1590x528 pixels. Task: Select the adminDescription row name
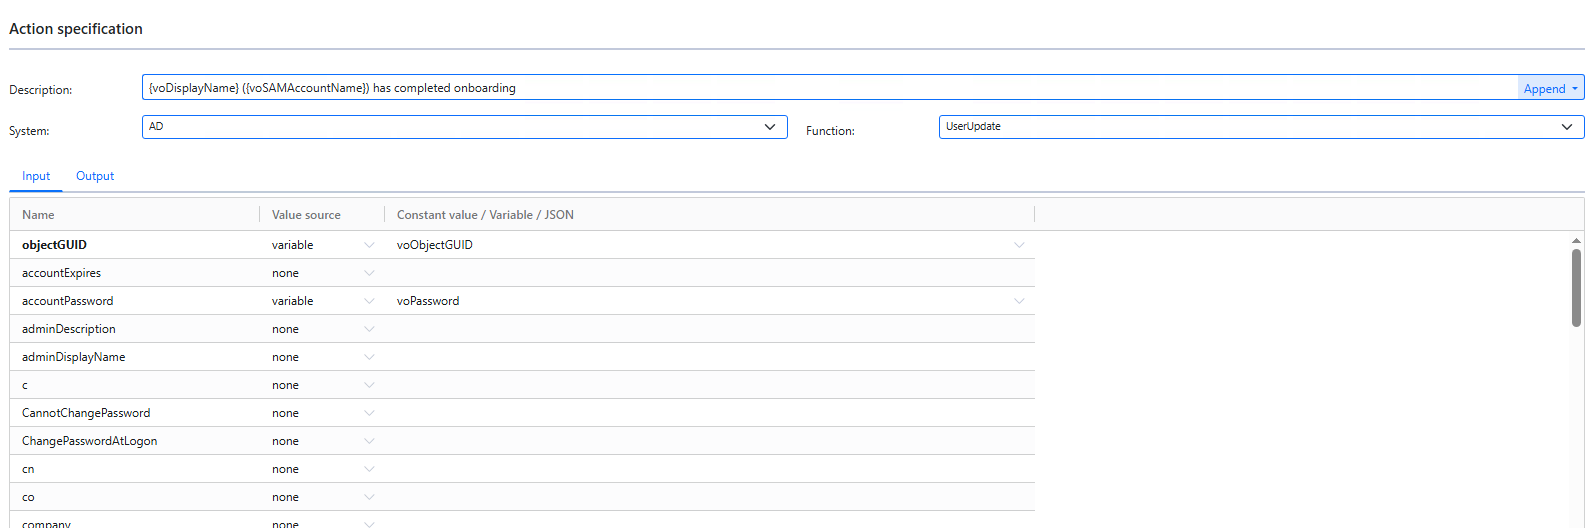tap(69, 329)
